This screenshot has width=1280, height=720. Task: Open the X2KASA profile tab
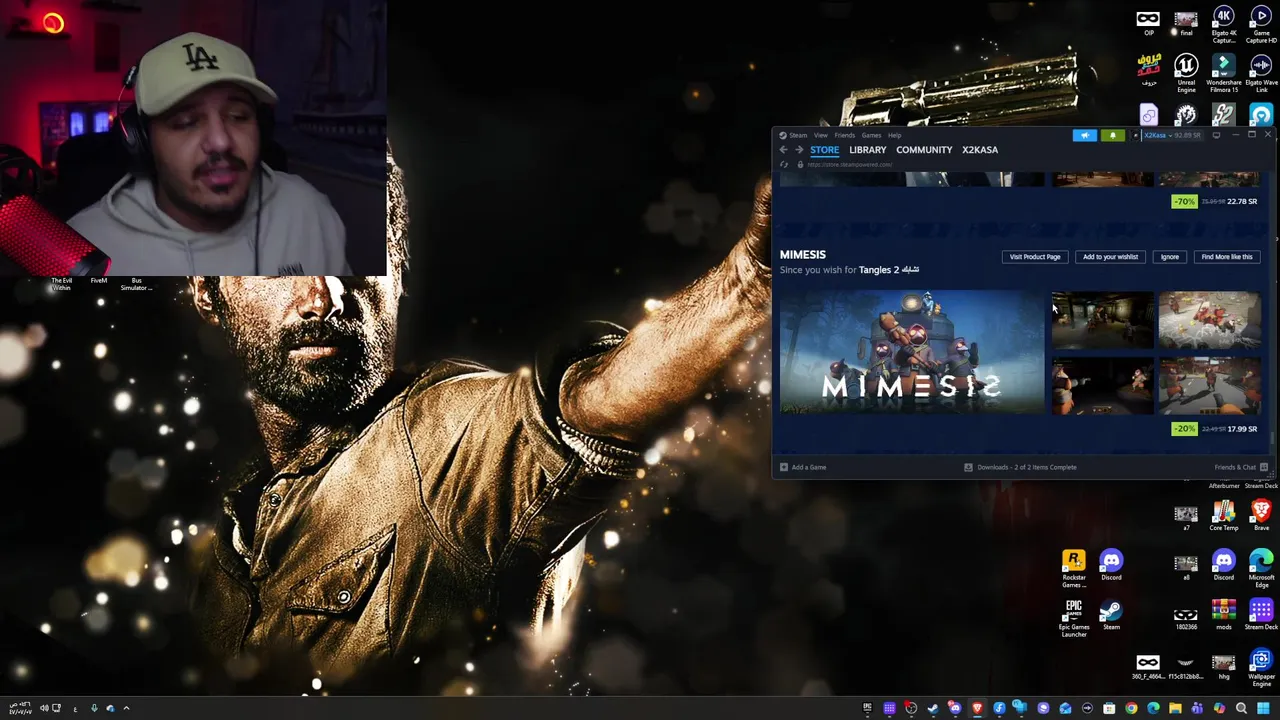coord(980,150)
